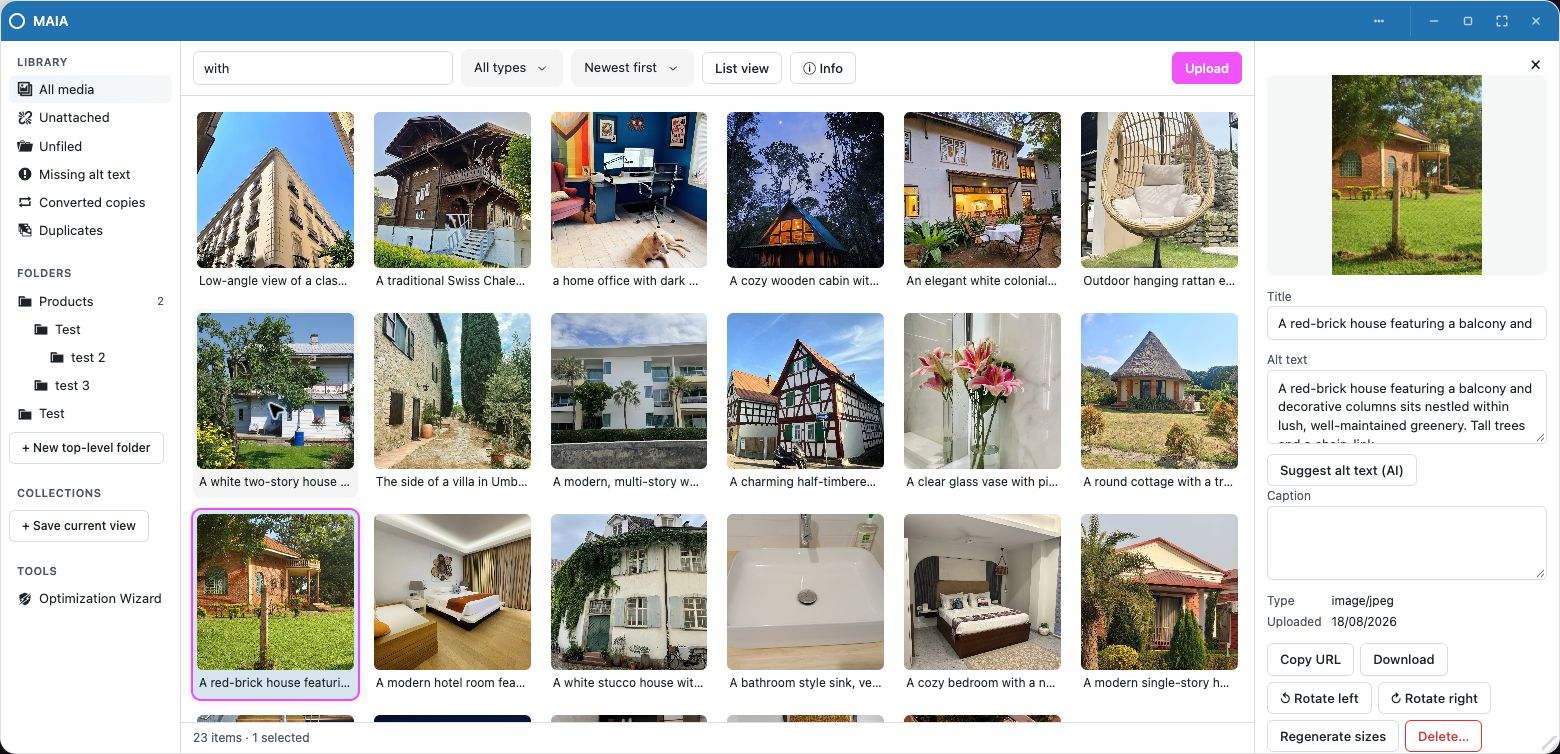Click the Info button
Image resolution: width=1560 pixels, height=754 pixels.
point(823,68)
